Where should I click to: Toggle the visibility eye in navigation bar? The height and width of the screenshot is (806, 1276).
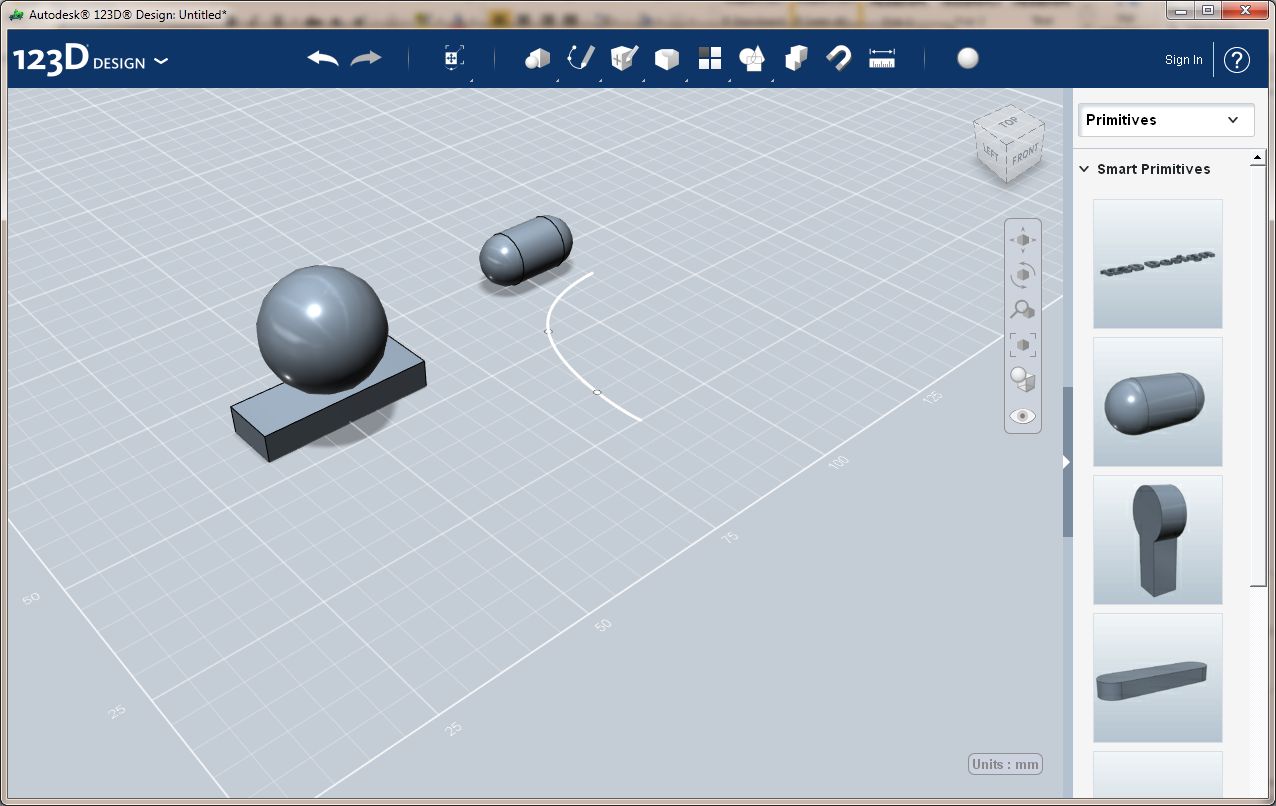(1022, 416)
